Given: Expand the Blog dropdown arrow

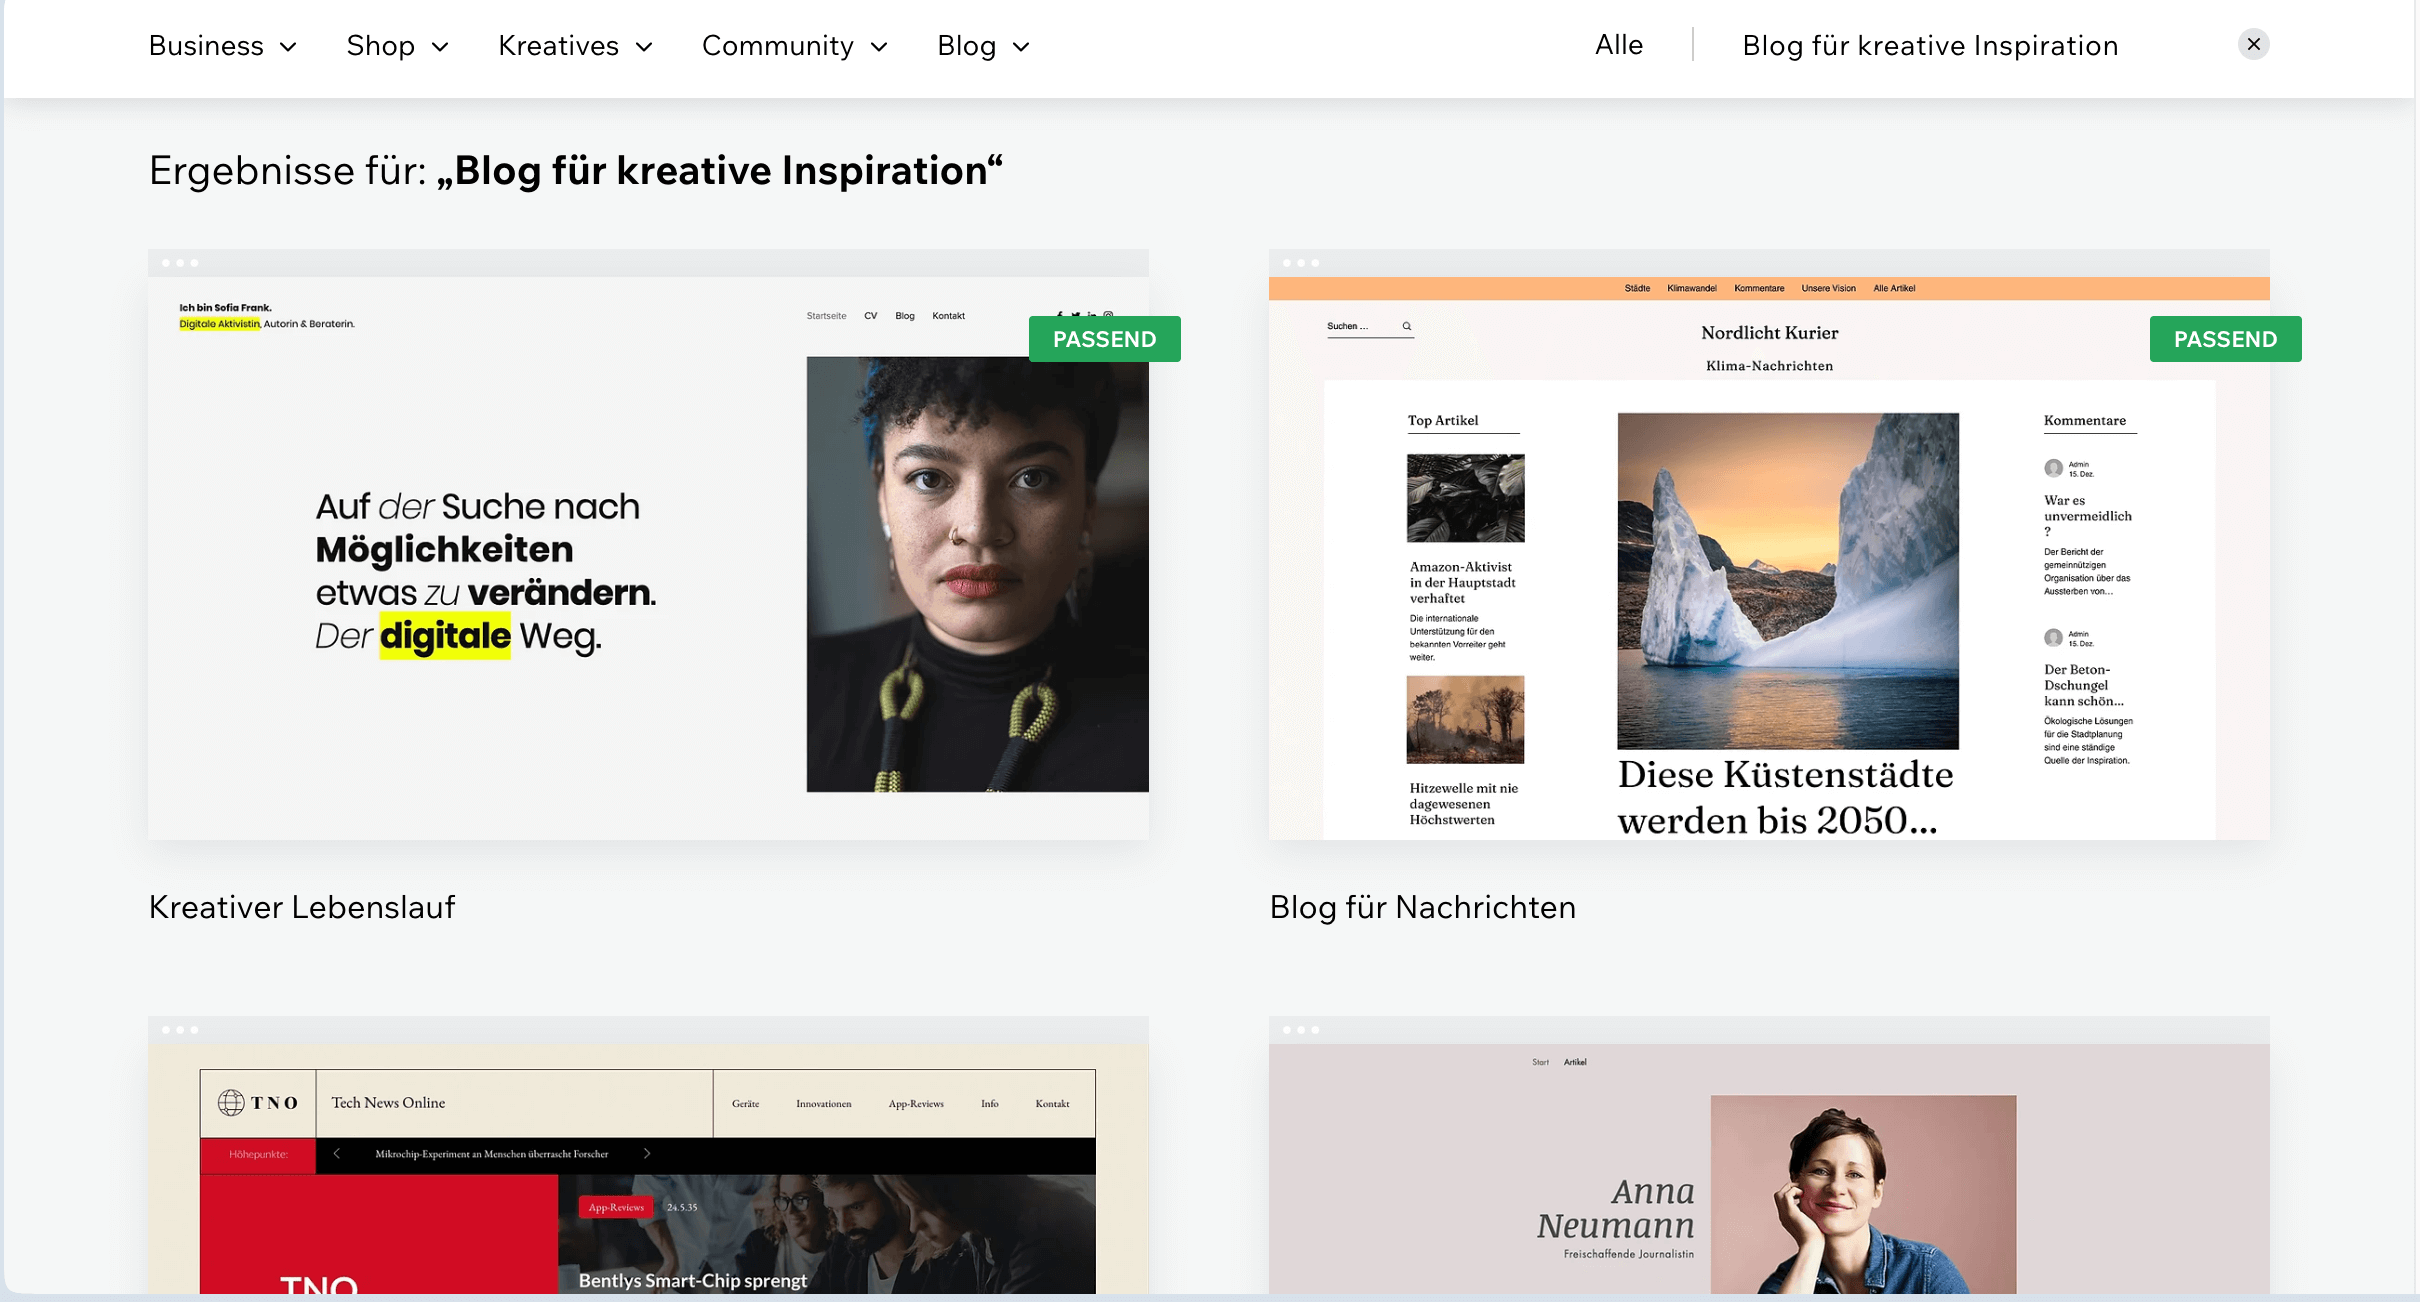Looking at the screenshot, I should pos(1021,47).
